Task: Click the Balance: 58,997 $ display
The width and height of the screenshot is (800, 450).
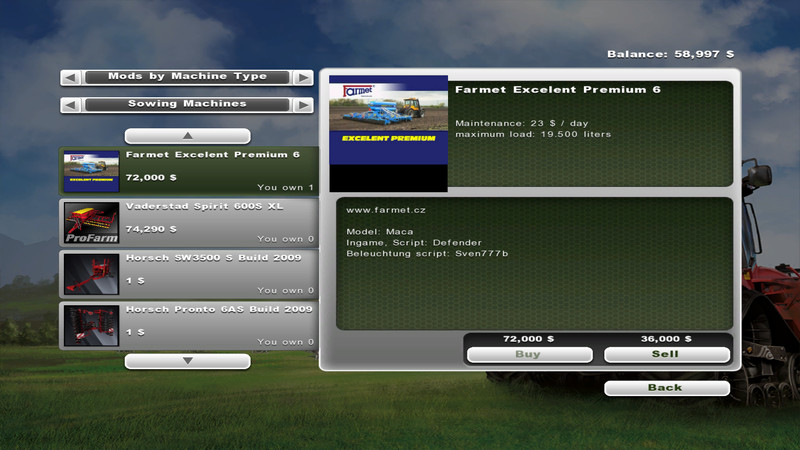Action: pos(670,54)
